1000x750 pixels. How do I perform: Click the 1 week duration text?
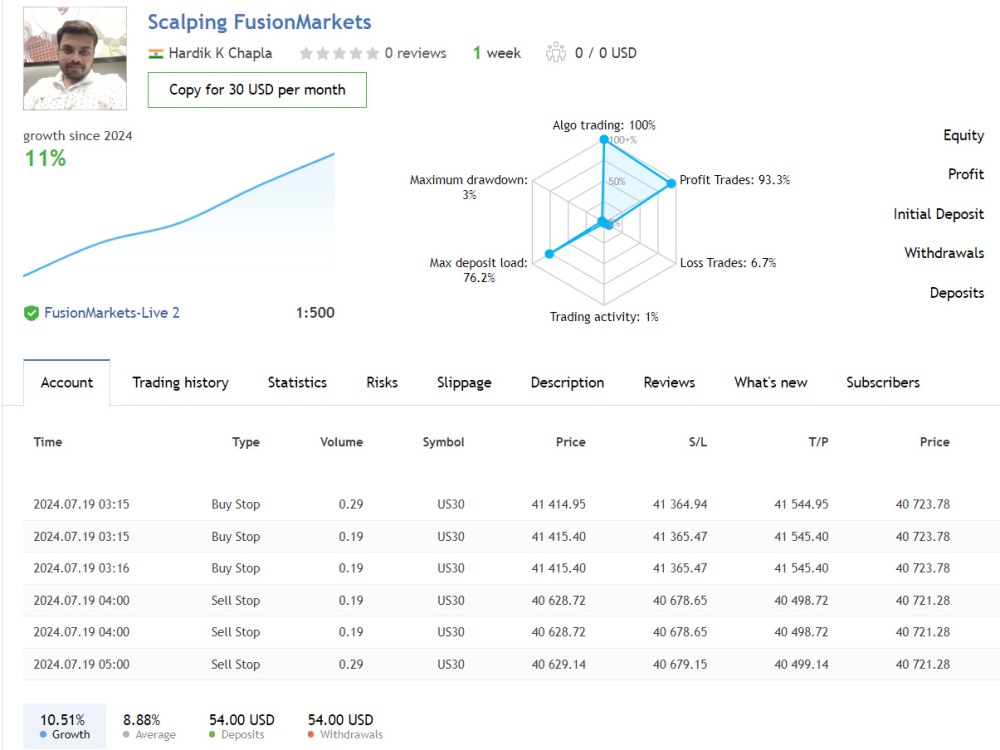[497, 53]
